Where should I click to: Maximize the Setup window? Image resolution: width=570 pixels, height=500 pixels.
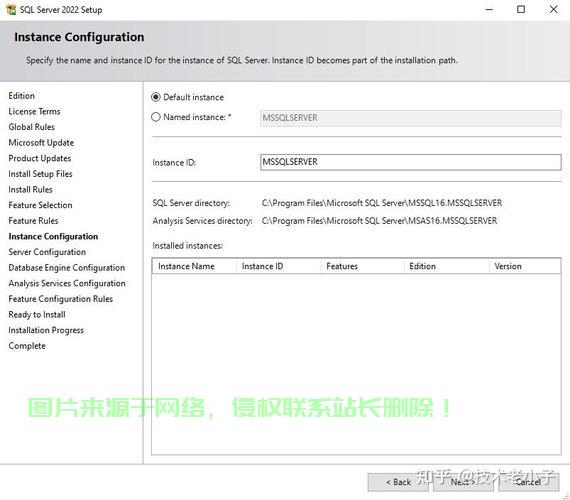(521, 9)
